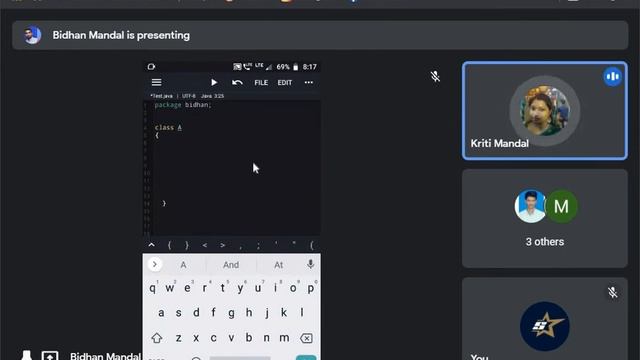Screen dimensions: 640x360
Task: Click 'Bidhan Mandal is presenting' banner text
Action: pos(121,36)
